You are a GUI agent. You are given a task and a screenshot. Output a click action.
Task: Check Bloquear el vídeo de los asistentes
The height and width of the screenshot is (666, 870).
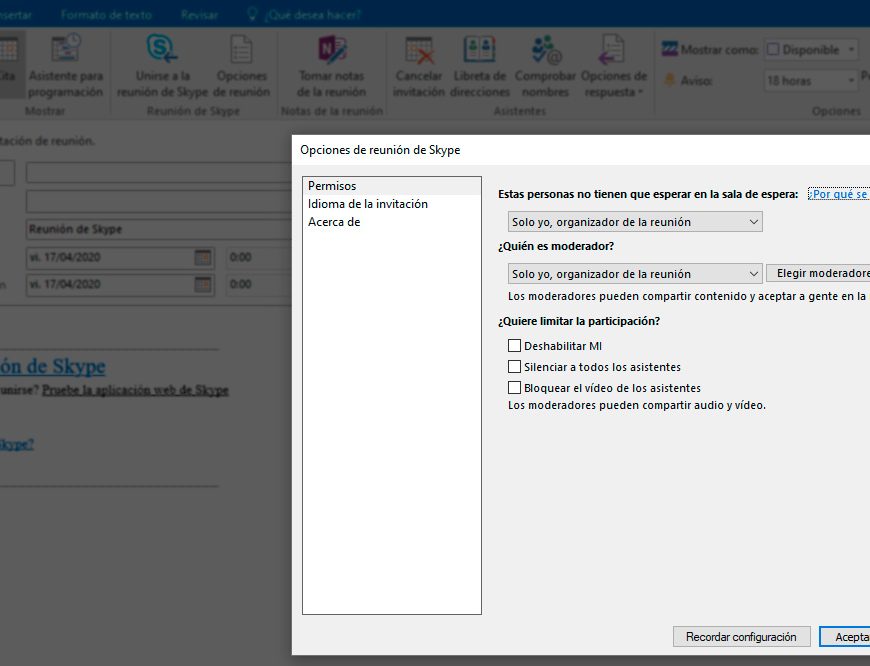(x=514, y=387)
